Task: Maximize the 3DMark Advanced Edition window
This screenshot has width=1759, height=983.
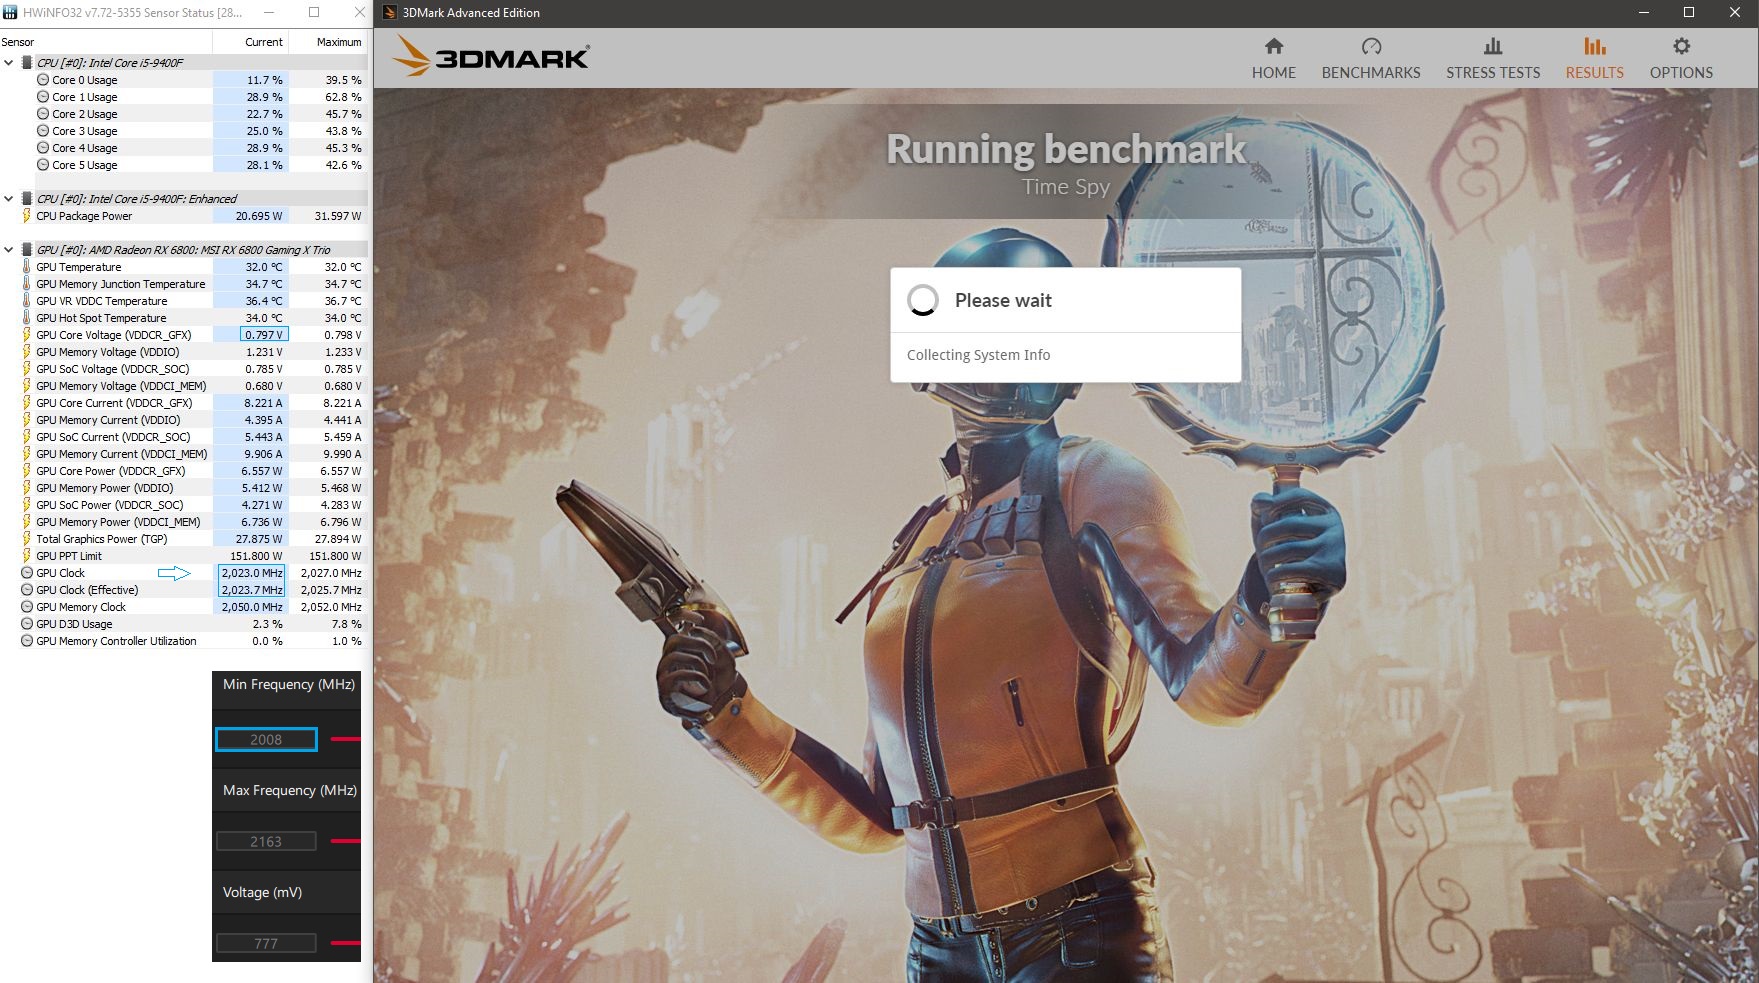Action: pos(1689,13)
